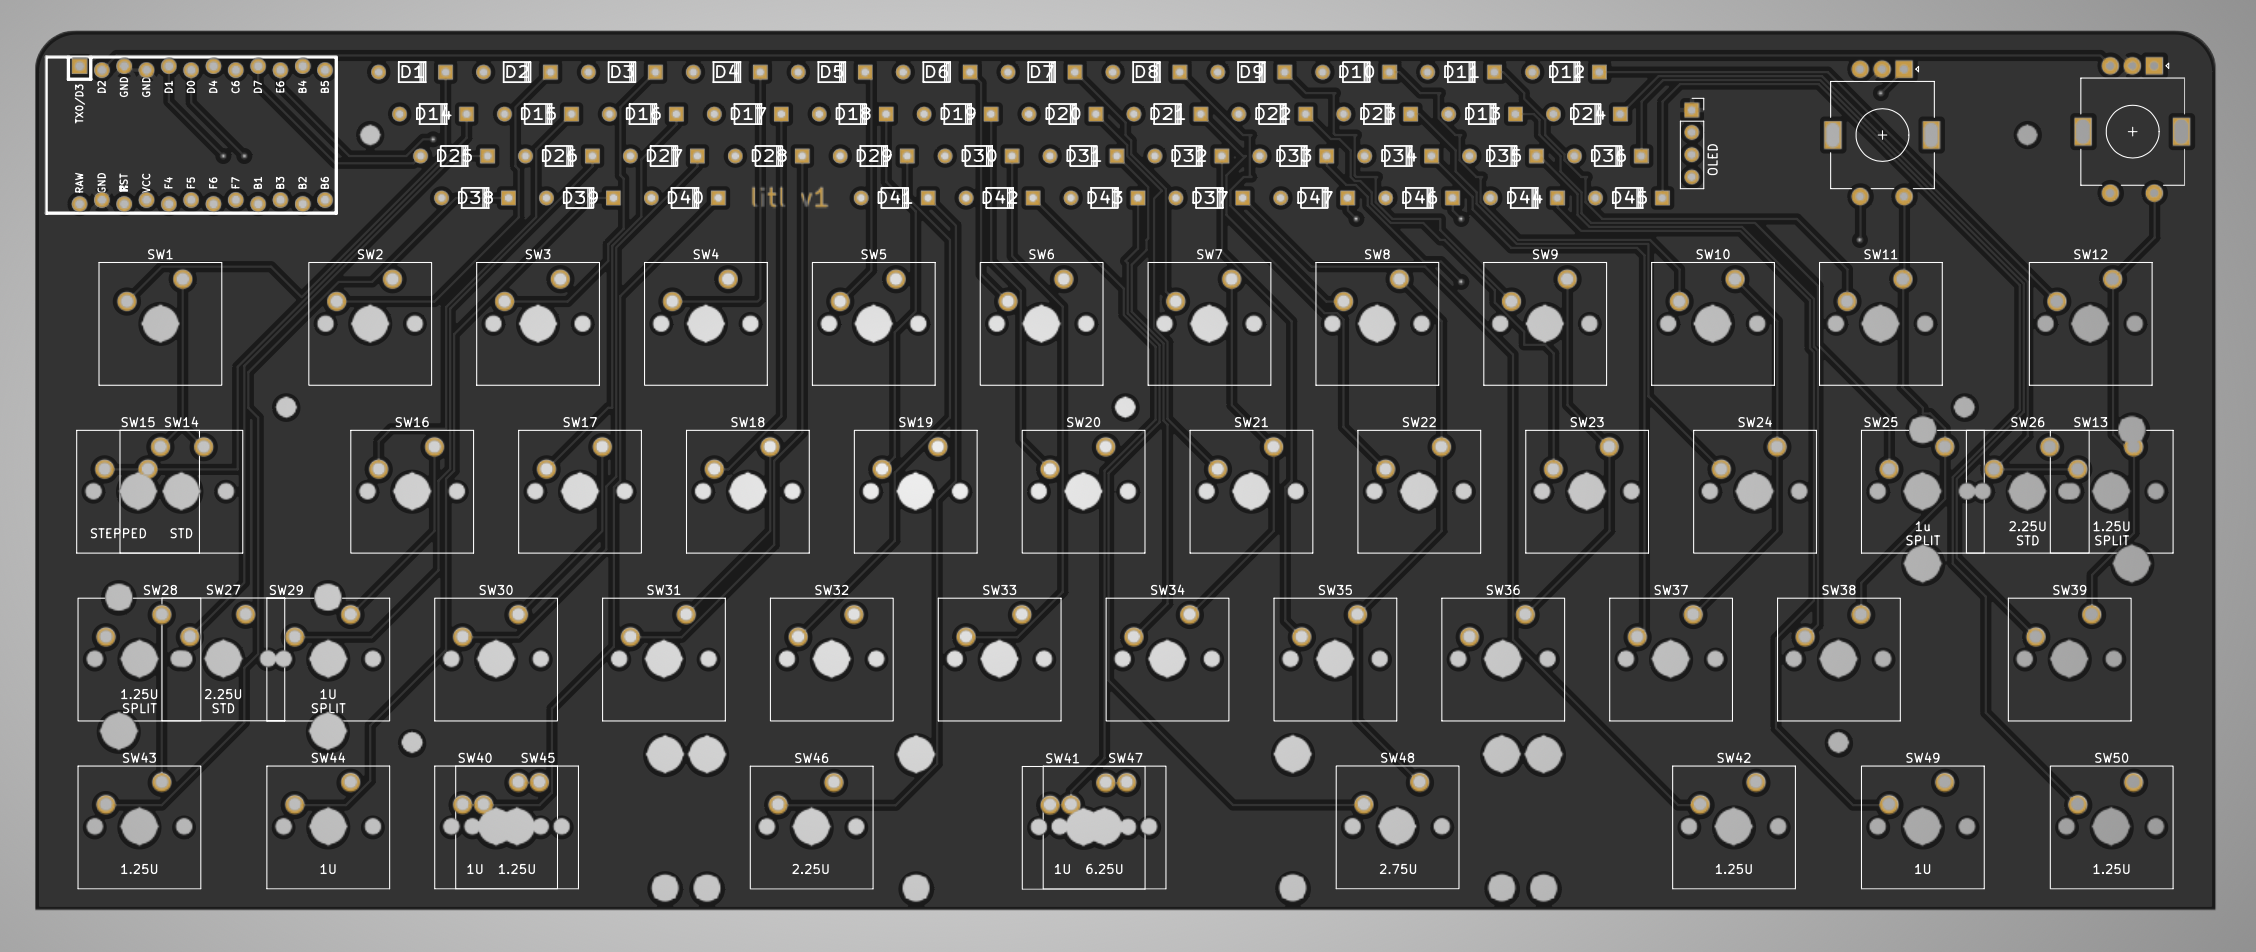
Task: Click the SW19 switch label
Action: click(x=915, y=422)
